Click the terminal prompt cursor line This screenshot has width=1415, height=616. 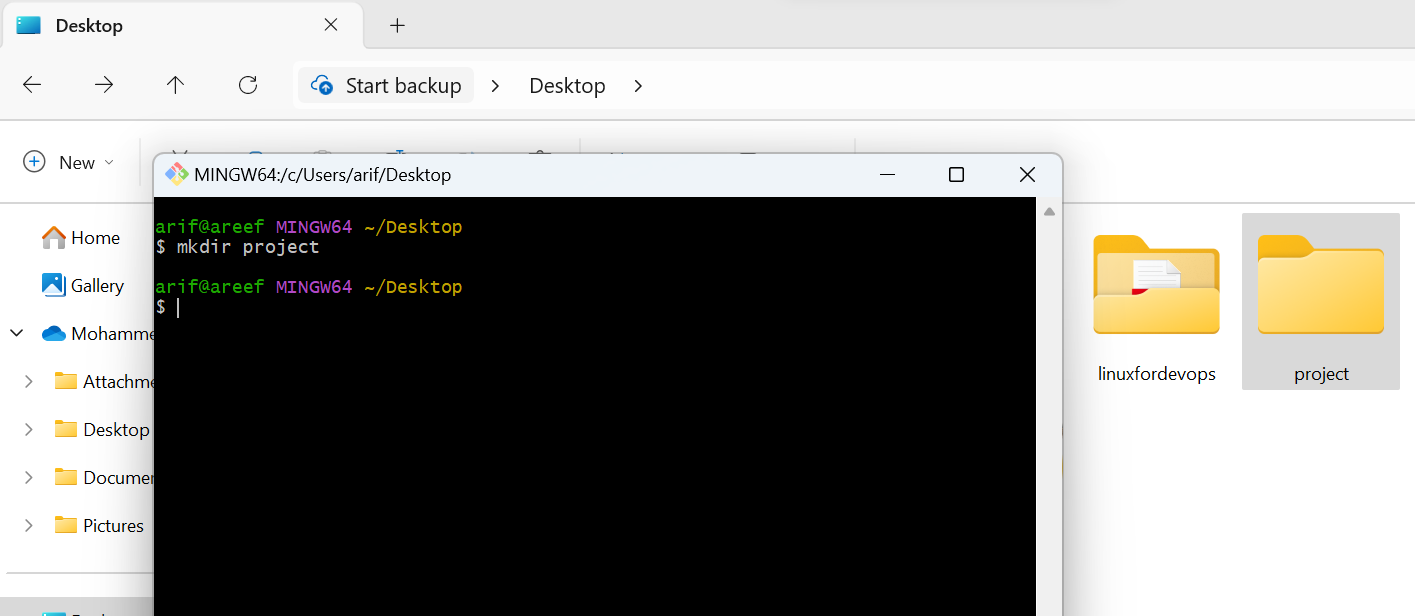168,308
